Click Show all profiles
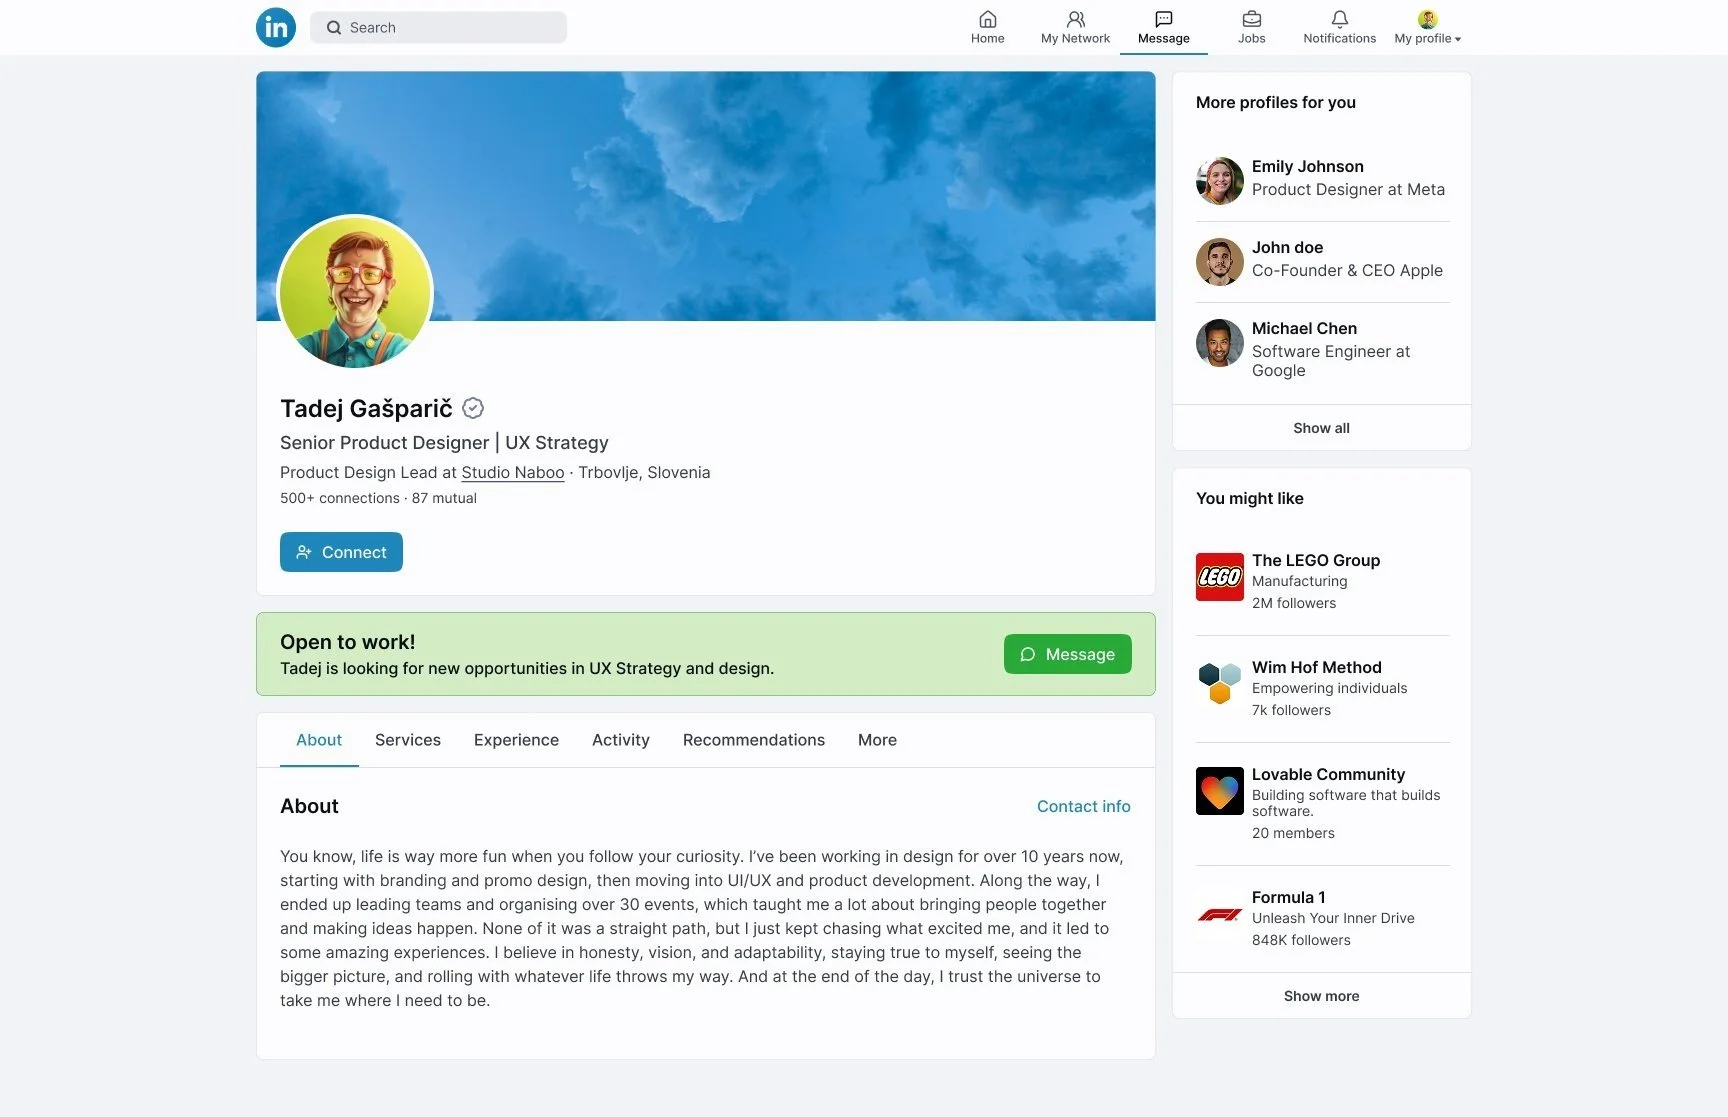 [1321, 428]
